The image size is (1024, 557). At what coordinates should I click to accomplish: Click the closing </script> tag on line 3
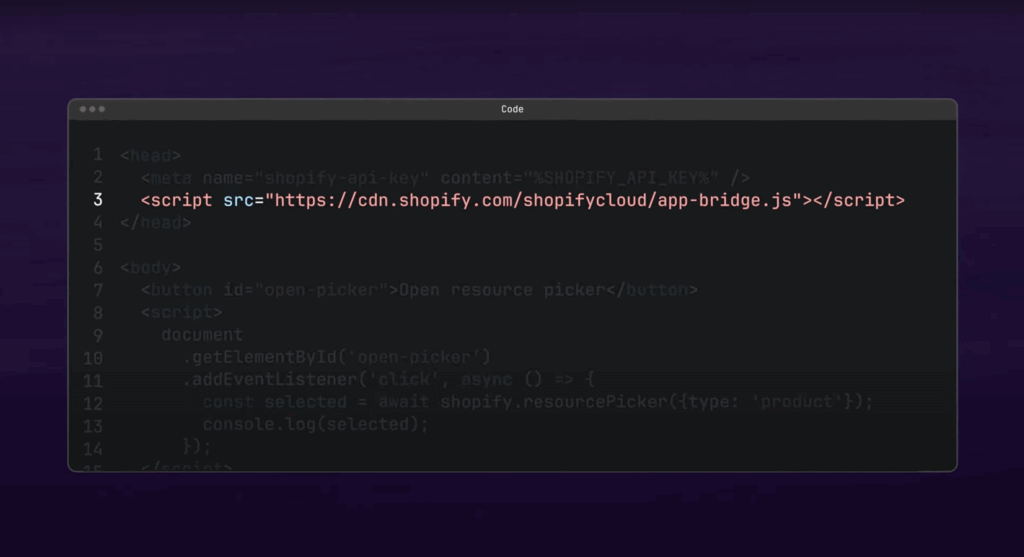tap(859, 200)
